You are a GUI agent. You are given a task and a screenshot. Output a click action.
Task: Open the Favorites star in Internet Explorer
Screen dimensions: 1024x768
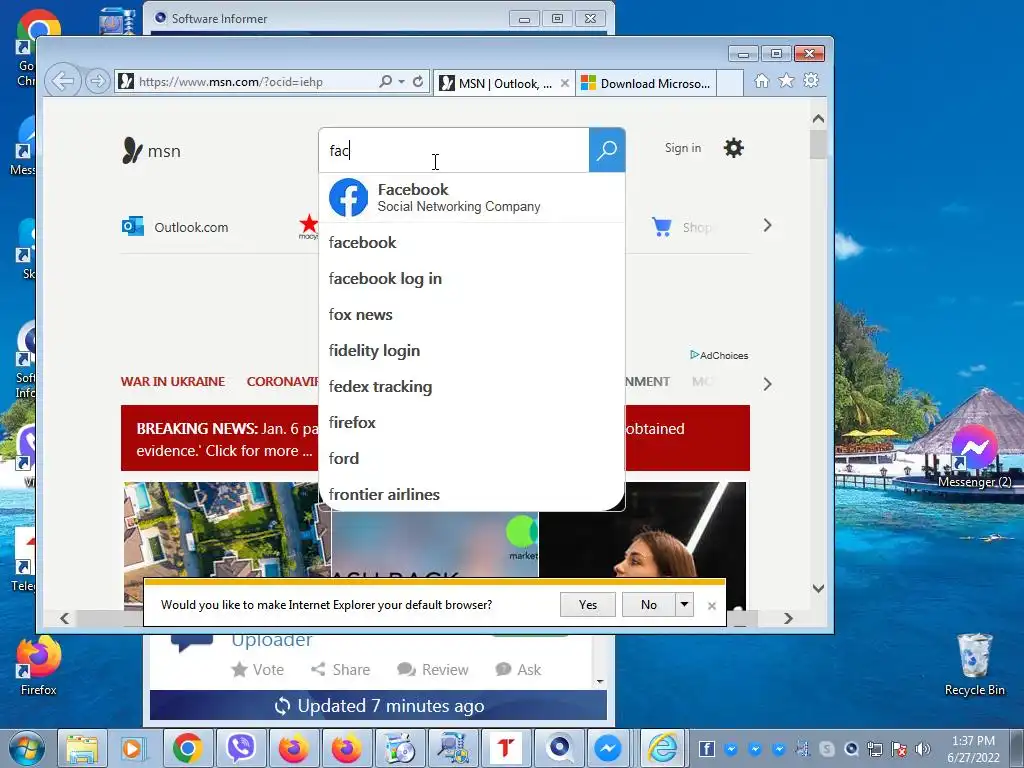(x=786, y=80)
